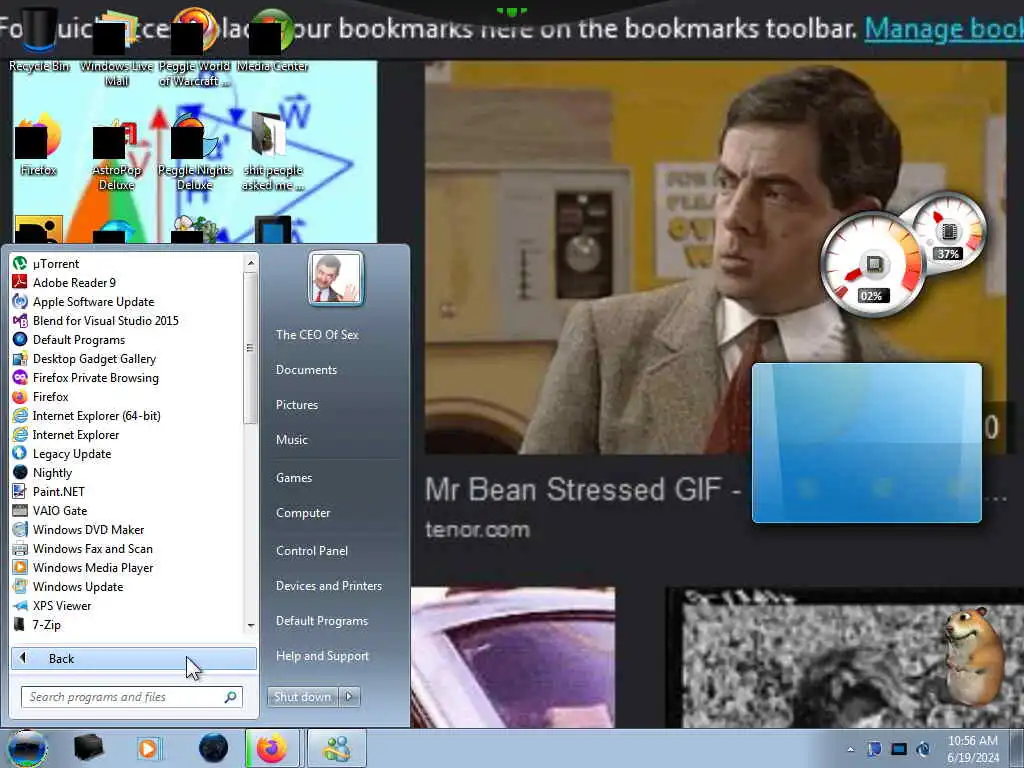The width and height of the screenshot is (1024, 768).
Task: Click the tenor.com source link
Action: tap(477, 530)
